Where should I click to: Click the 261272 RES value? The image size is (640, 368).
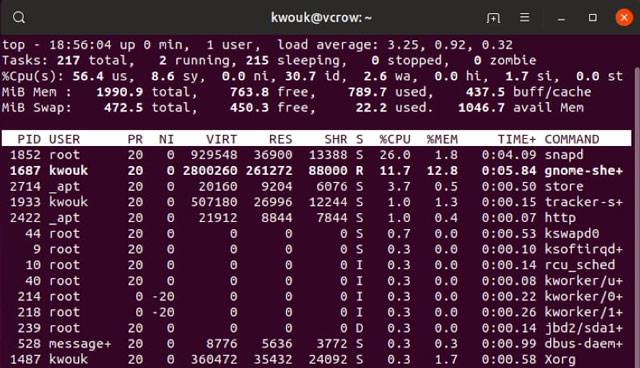pos(269,171)
